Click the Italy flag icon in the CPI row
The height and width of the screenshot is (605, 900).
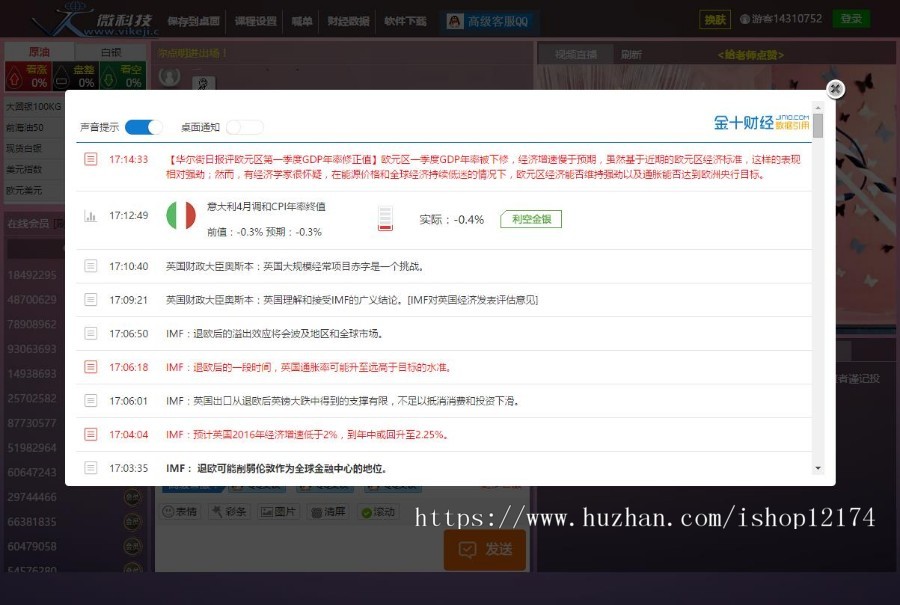(181, 216)
